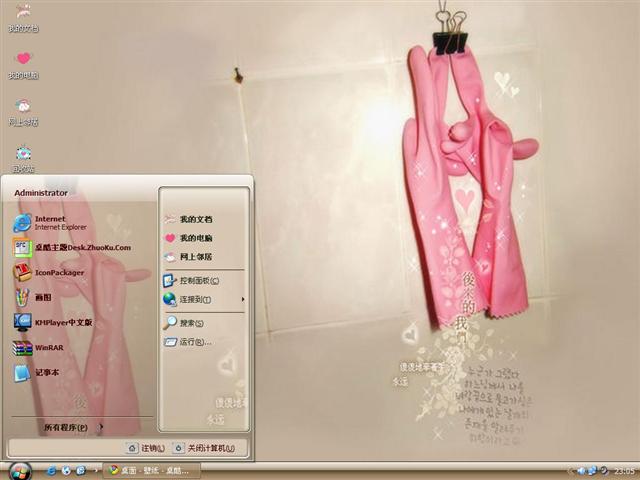Screen dimensions: 640x480
Task: Open 画图 paint program in Start menu
Action: tap(32, 298)
